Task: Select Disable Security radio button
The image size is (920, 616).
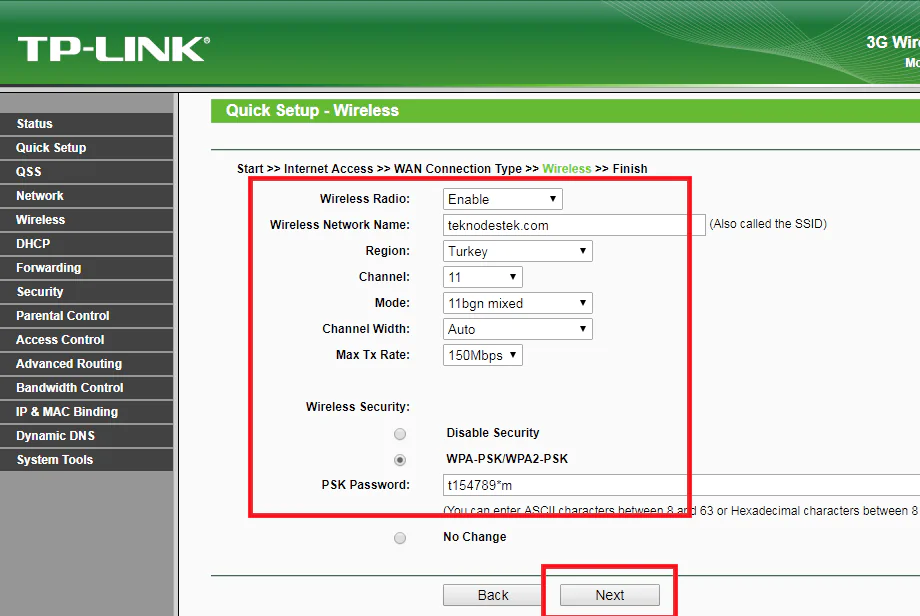Action: point(400,434)
